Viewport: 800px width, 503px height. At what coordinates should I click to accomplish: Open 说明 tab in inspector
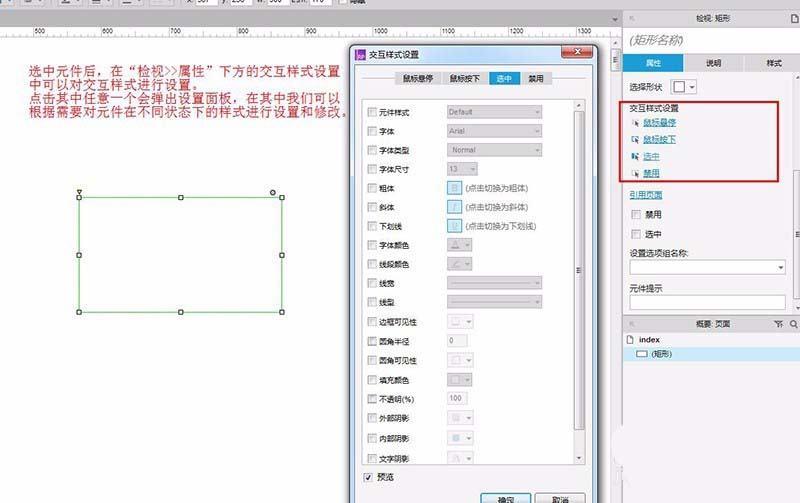pyautogui.click(x=713, y=63)
